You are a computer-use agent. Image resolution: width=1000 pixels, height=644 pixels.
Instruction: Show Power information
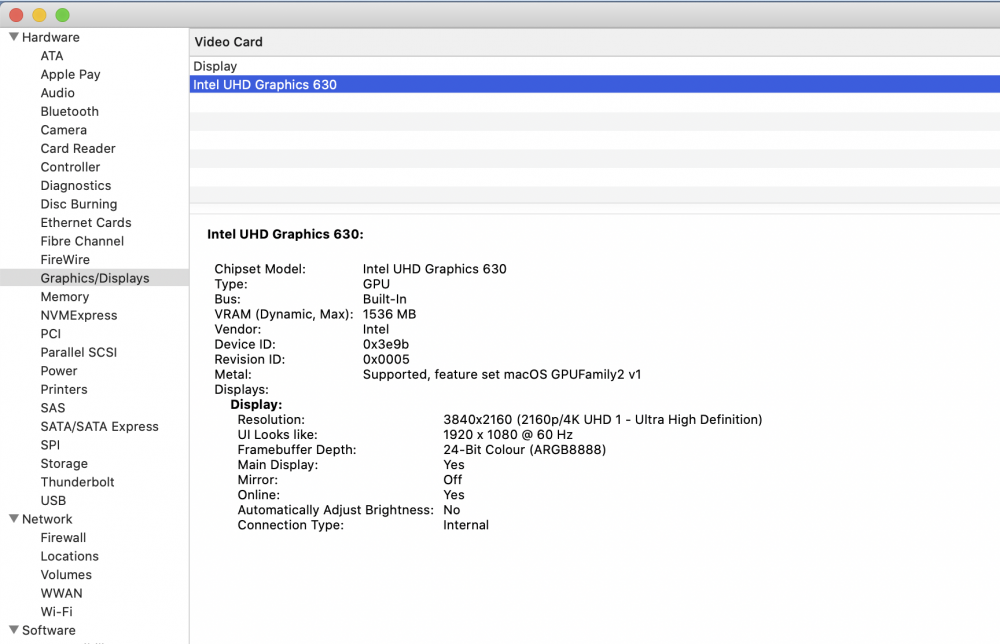[59, 370]
